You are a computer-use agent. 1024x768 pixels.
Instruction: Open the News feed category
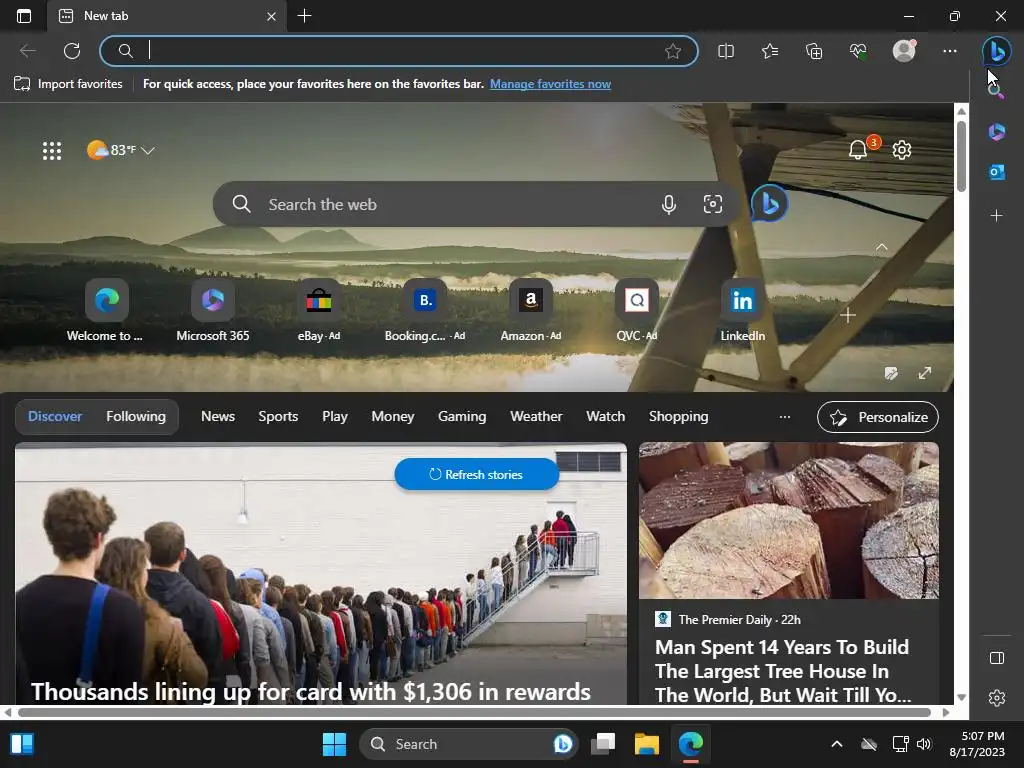point(217,417)
